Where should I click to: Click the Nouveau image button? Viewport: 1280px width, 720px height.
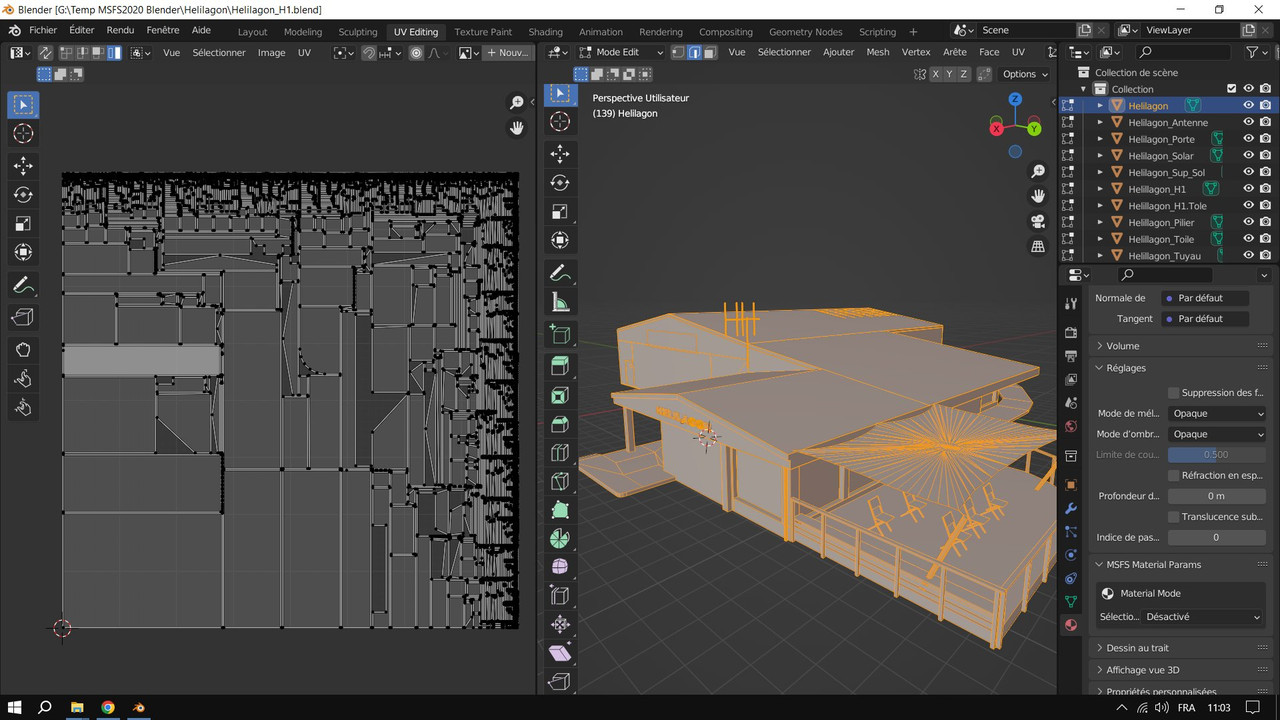(507, 52)
